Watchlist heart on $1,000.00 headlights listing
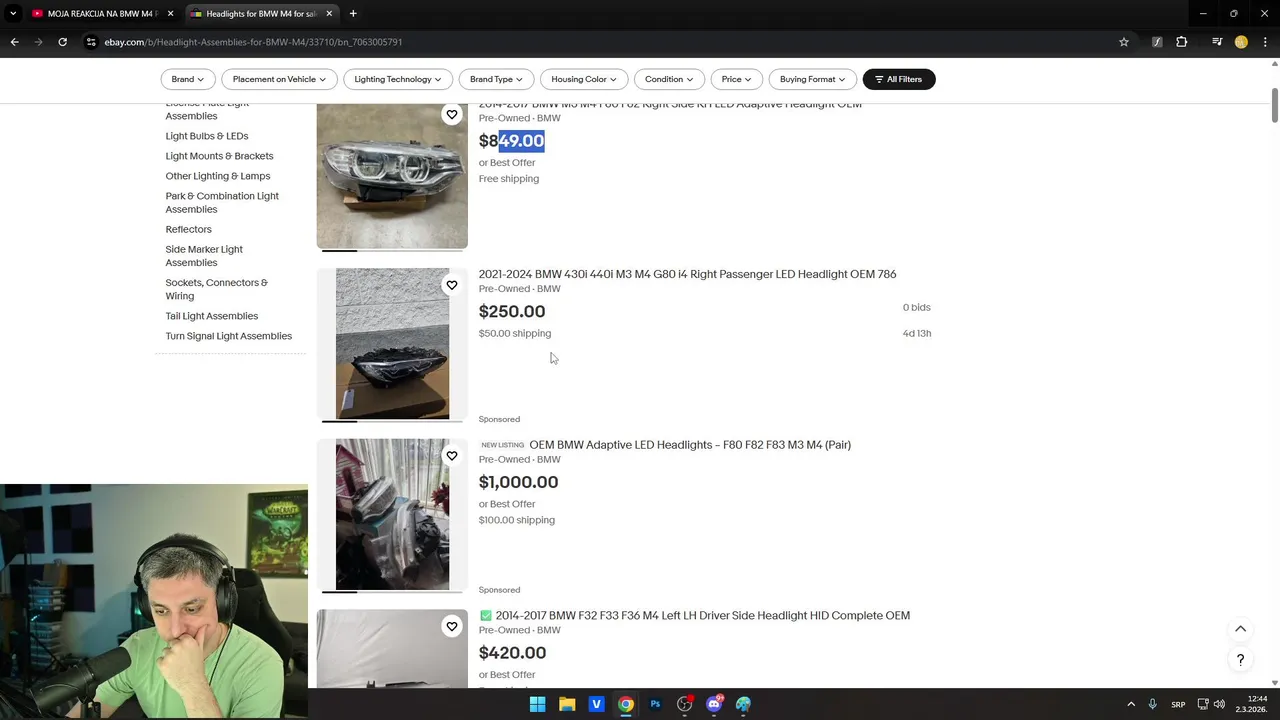The width and height of the screenshot is (1280, 720). click(452, 456)
